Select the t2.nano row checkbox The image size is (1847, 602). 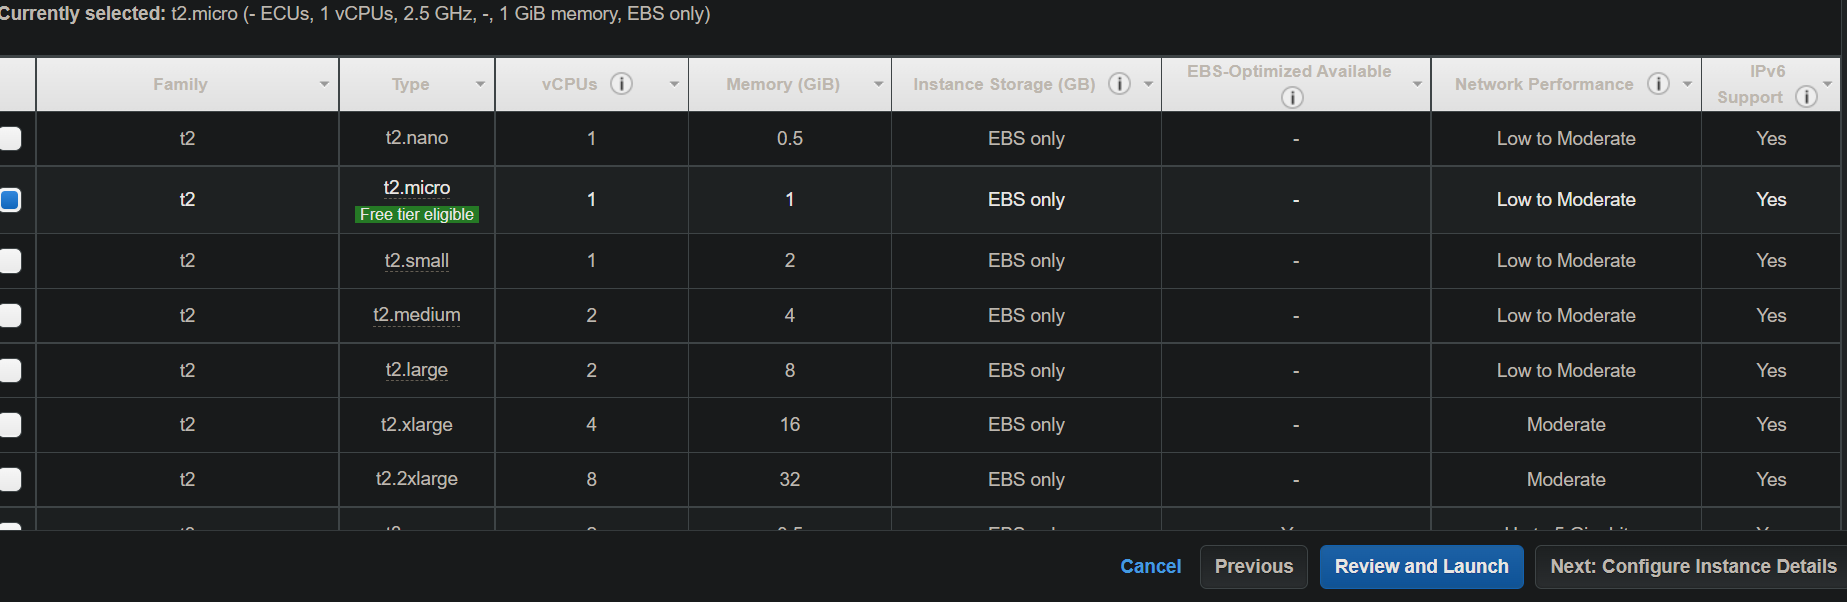10,138
